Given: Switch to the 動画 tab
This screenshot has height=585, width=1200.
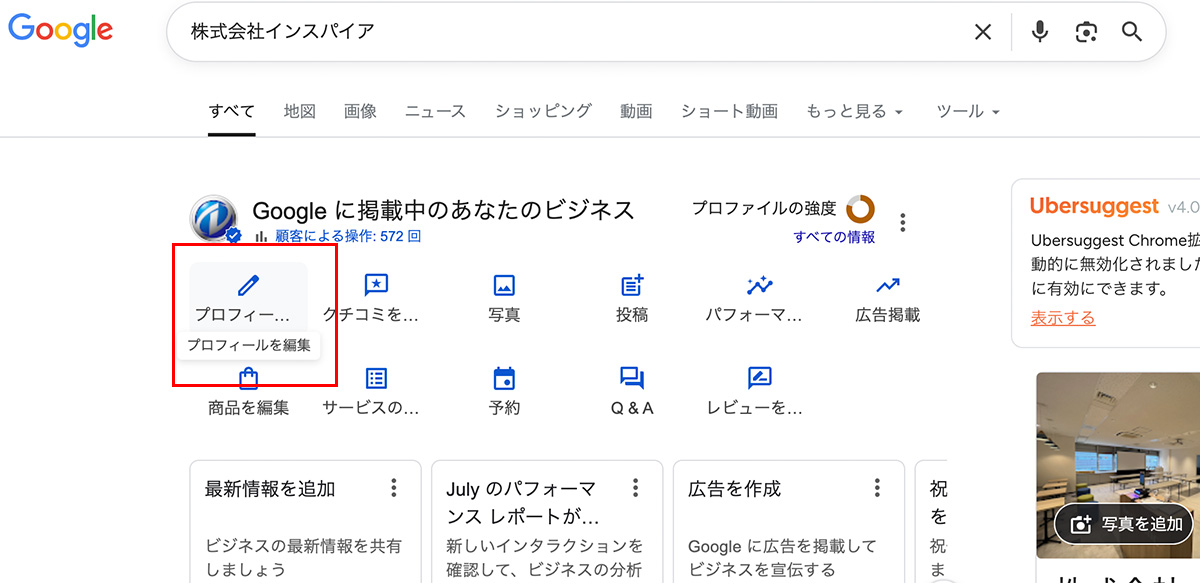Looking at the screenshot, I should click(636, 111).
